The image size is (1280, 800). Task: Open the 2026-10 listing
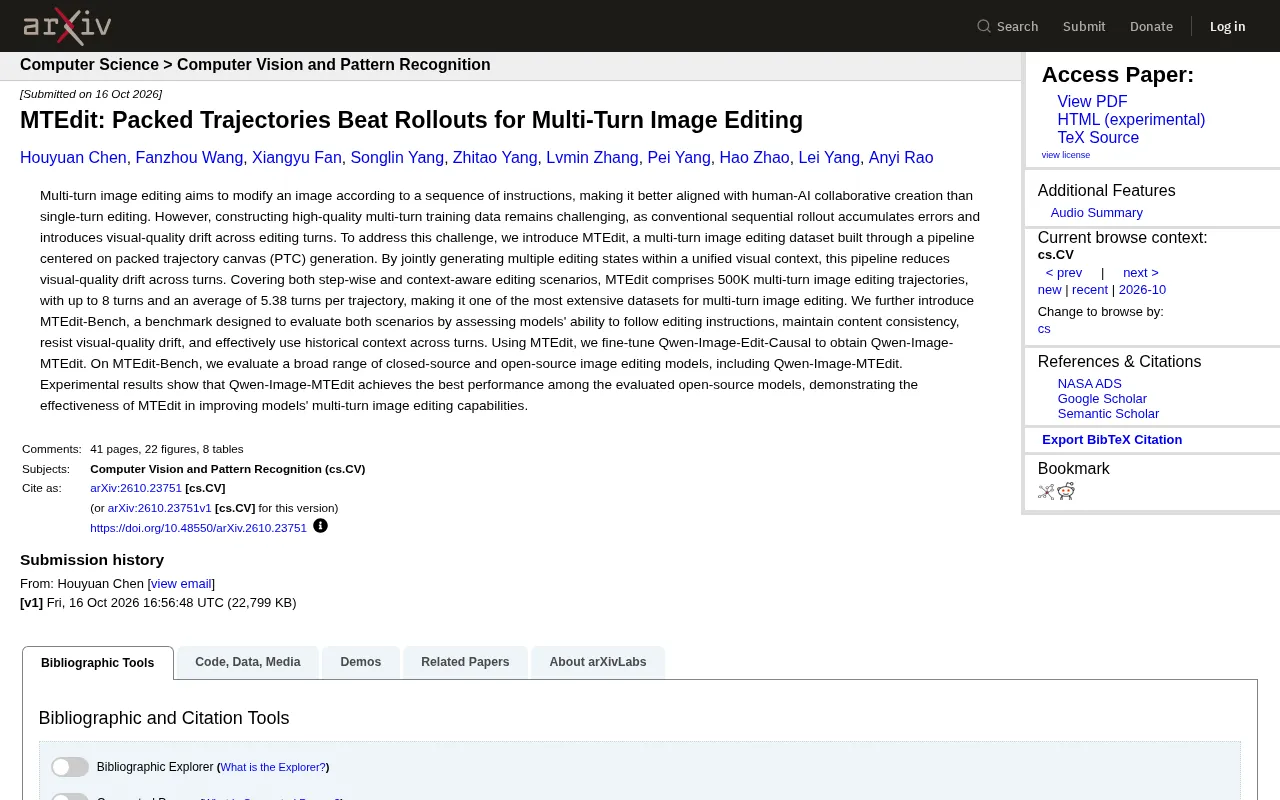(x=1142, y=290)
